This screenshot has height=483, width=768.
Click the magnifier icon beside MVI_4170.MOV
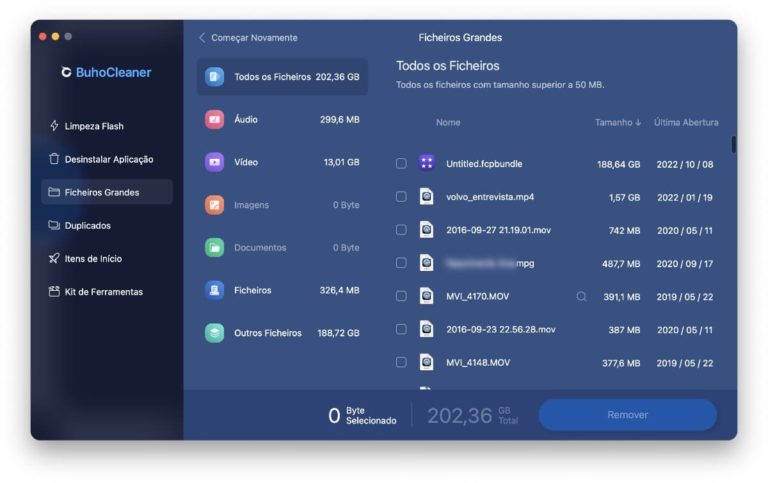pos(581,296)
